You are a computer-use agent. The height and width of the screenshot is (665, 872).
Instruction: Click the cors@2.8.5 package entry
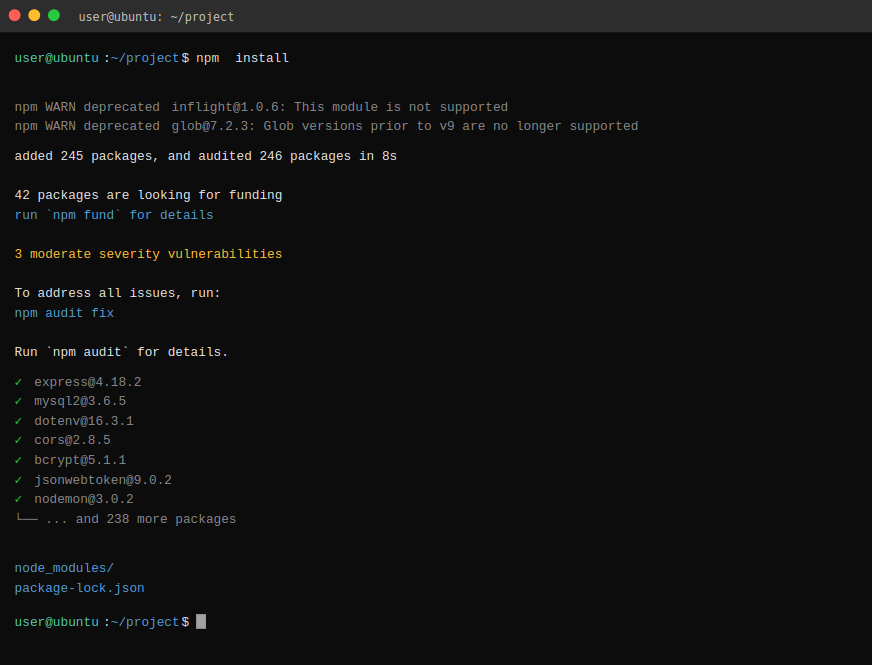tap(72, 440)
